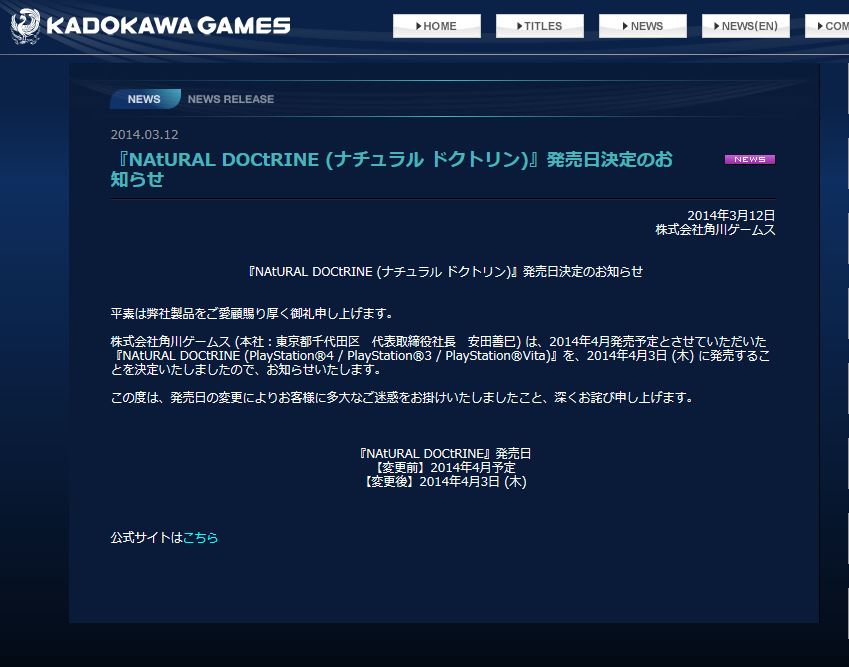
Task: Go to the NEWS navigation menu
Action: [643, 26]
